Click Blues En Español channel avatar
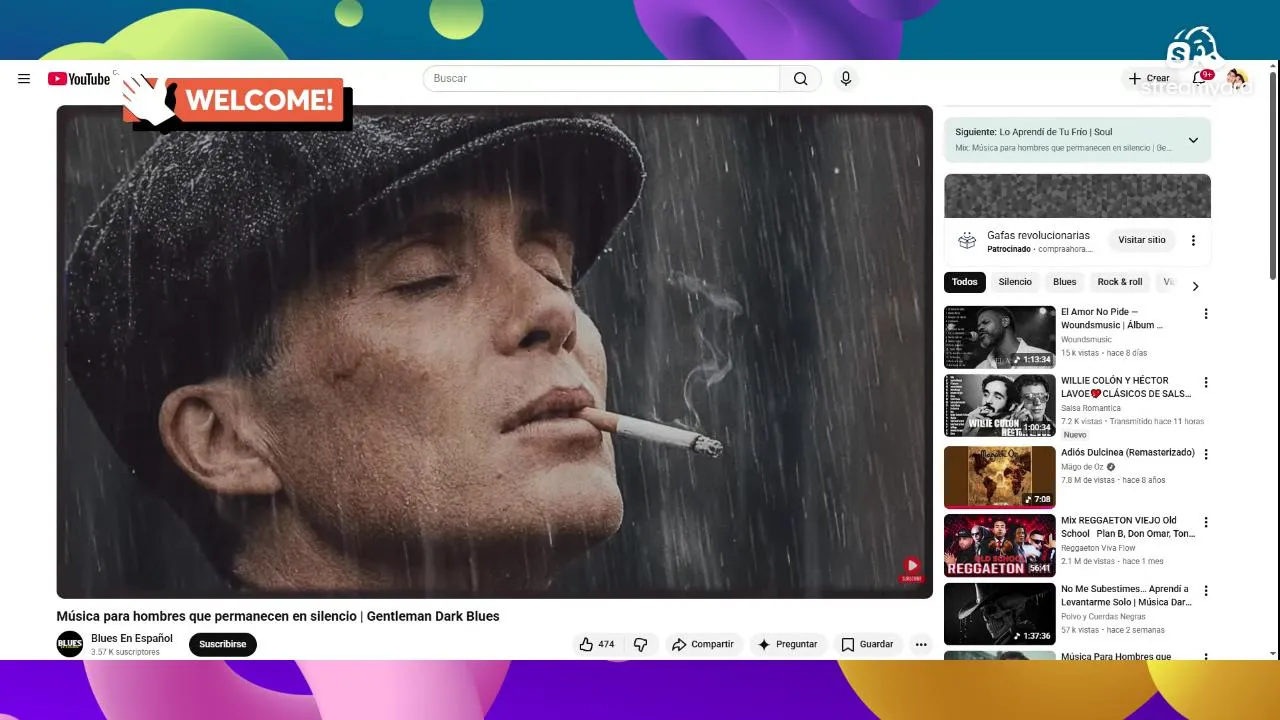The height and width of the screenshot is (720, 1280). pyautogui.click(x=70, y=644)
